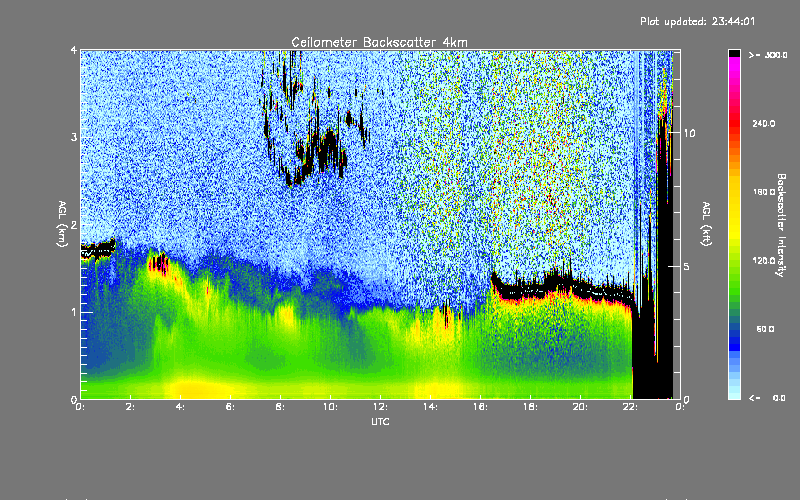The width and height of the screenshot is (800, 500).
Task: Click the "6:" UTC time tick
Action: (x=231, y=407)
